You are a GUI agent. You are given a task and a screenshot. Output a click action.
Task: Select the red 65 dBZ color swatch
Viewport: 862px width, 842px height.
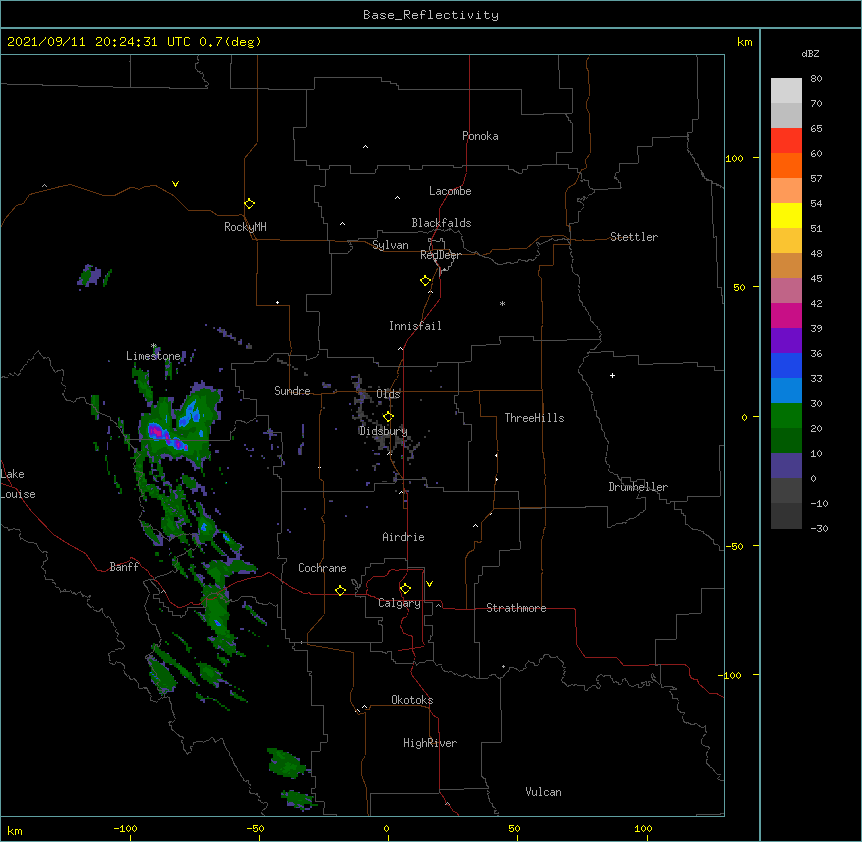click(x=786, y=140)
